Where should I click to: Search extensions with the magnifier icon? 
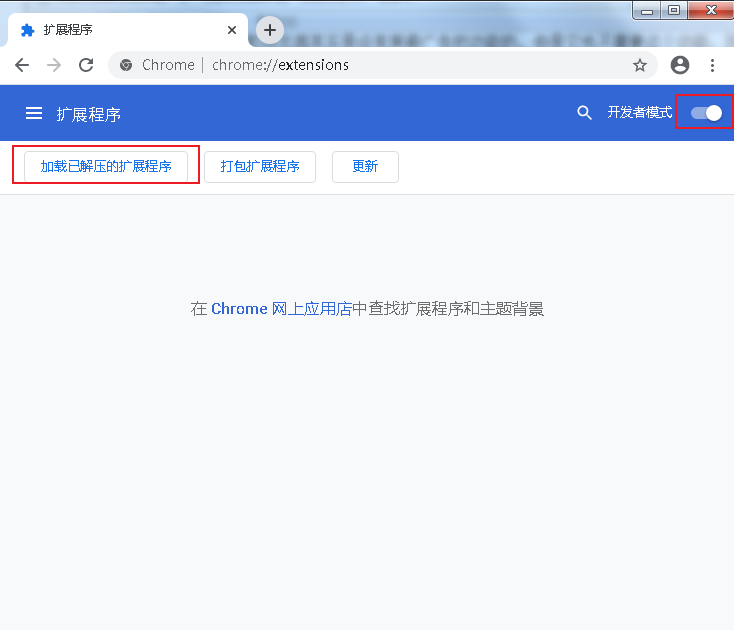point(584,113)
